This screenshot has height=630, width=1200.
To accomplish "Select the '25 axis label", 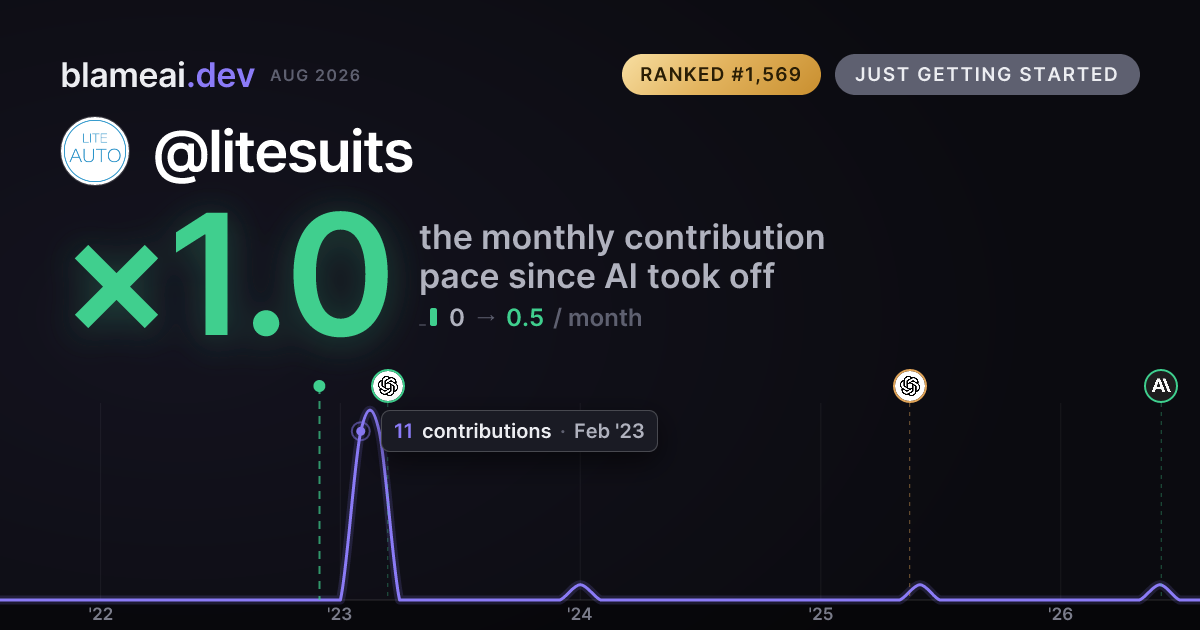I will [x=821, y=613].
